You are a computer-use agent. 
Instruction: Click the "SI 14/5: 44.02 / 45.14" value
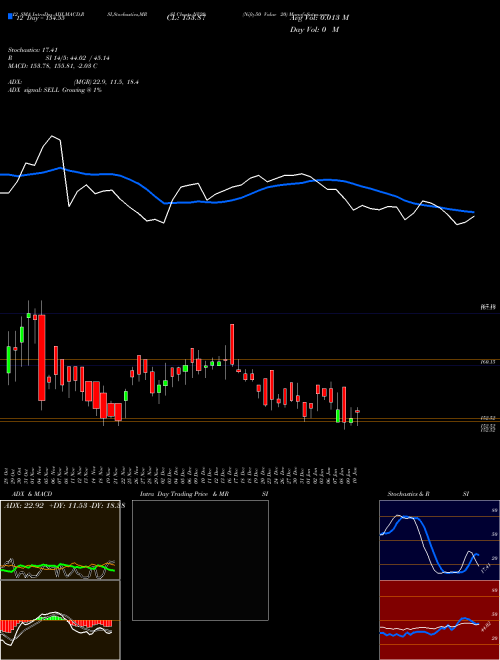click(75, 58)
